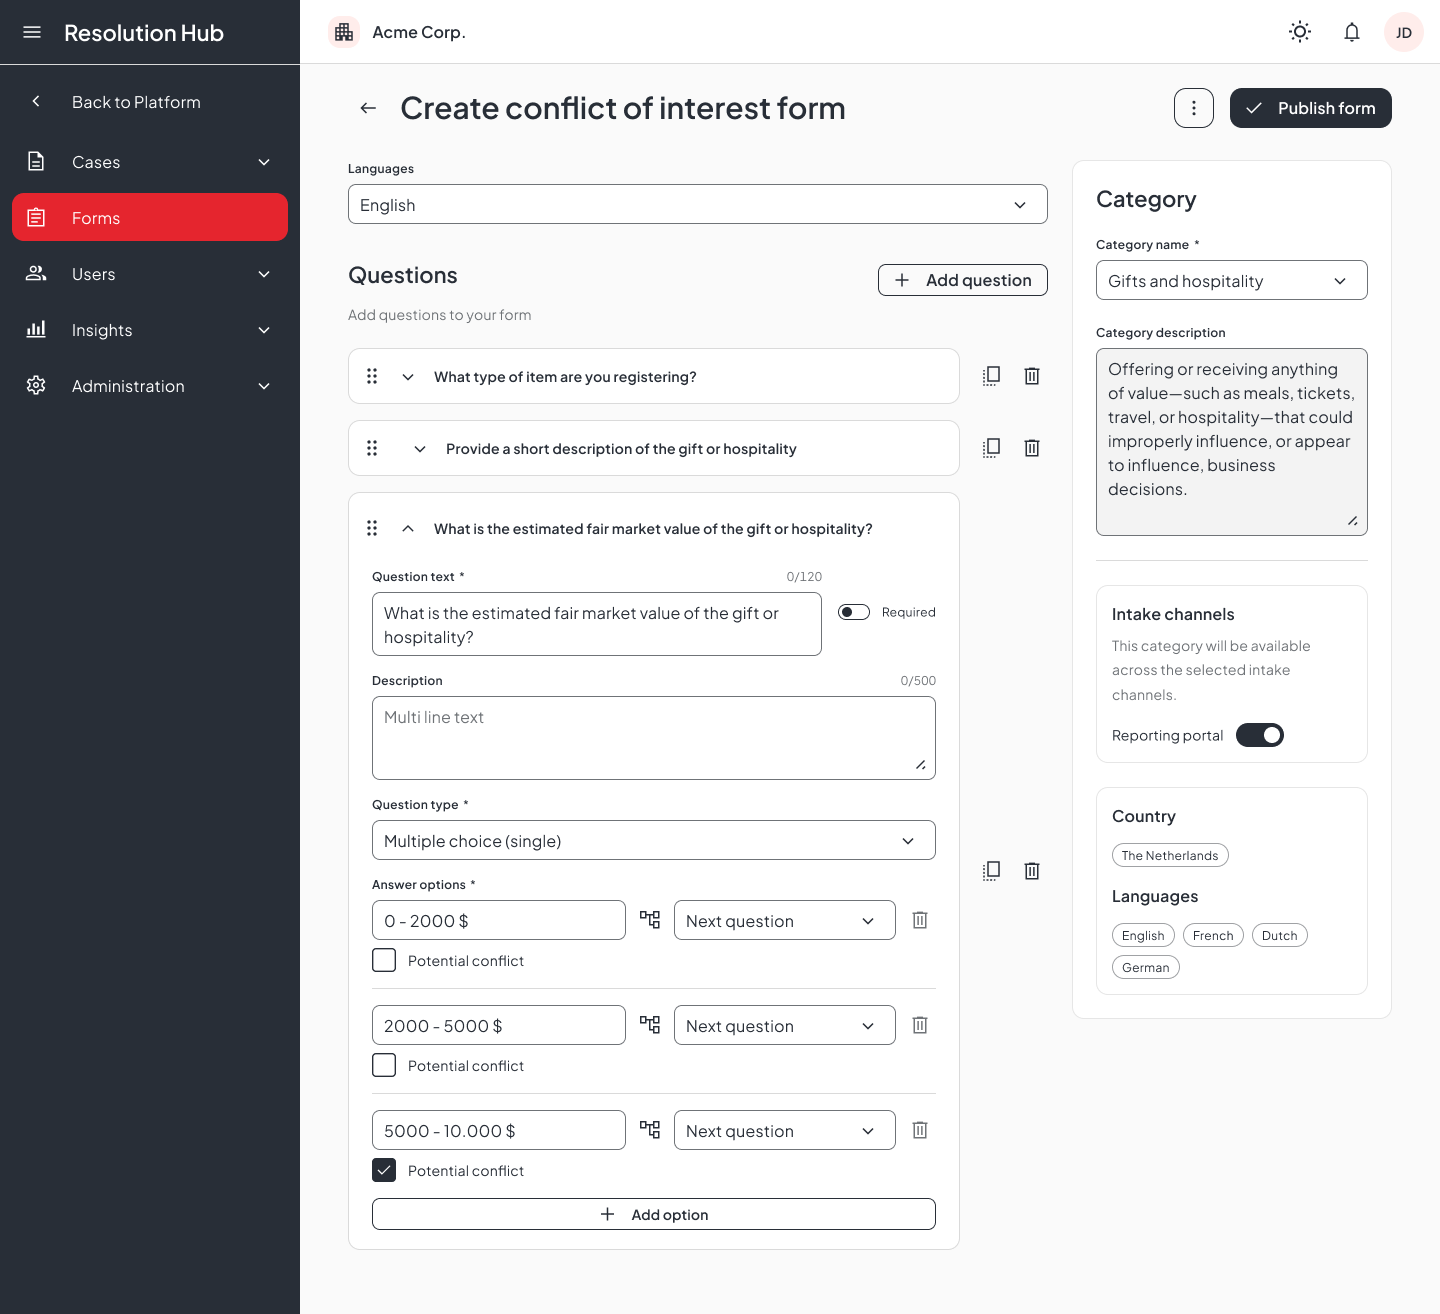This screenshot has width=1440, height=1314.
Task: Delete the '2000 - 5000 $' answer option
Action: [x=920, y=1025]
